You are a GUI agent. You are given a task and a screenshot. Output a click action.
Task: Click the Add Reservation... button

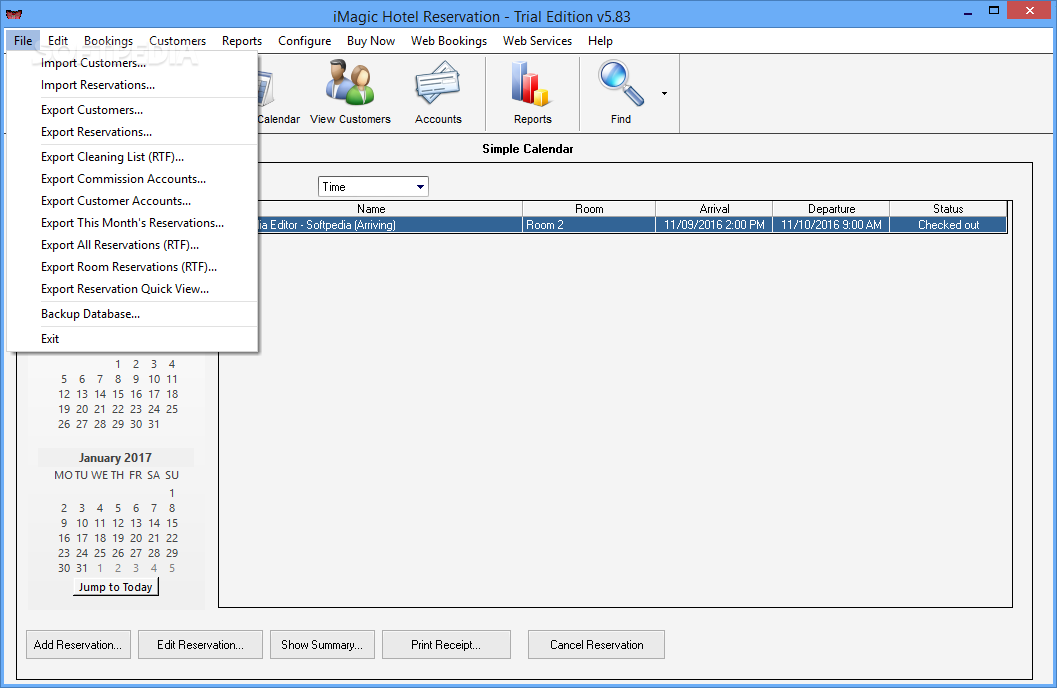(78, 645)
